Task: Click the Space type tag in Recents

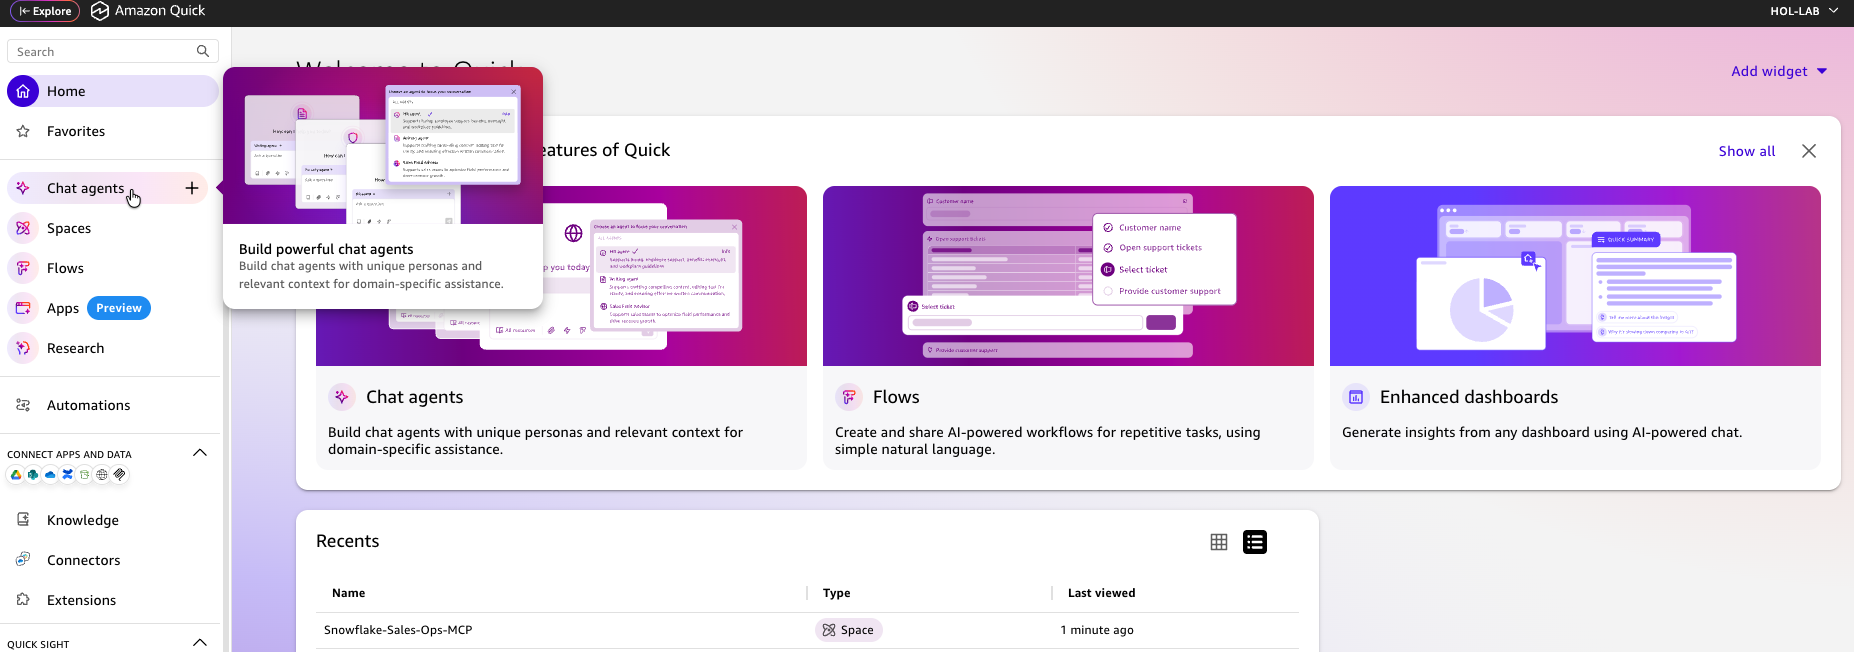Action: (x=848, y=630)
